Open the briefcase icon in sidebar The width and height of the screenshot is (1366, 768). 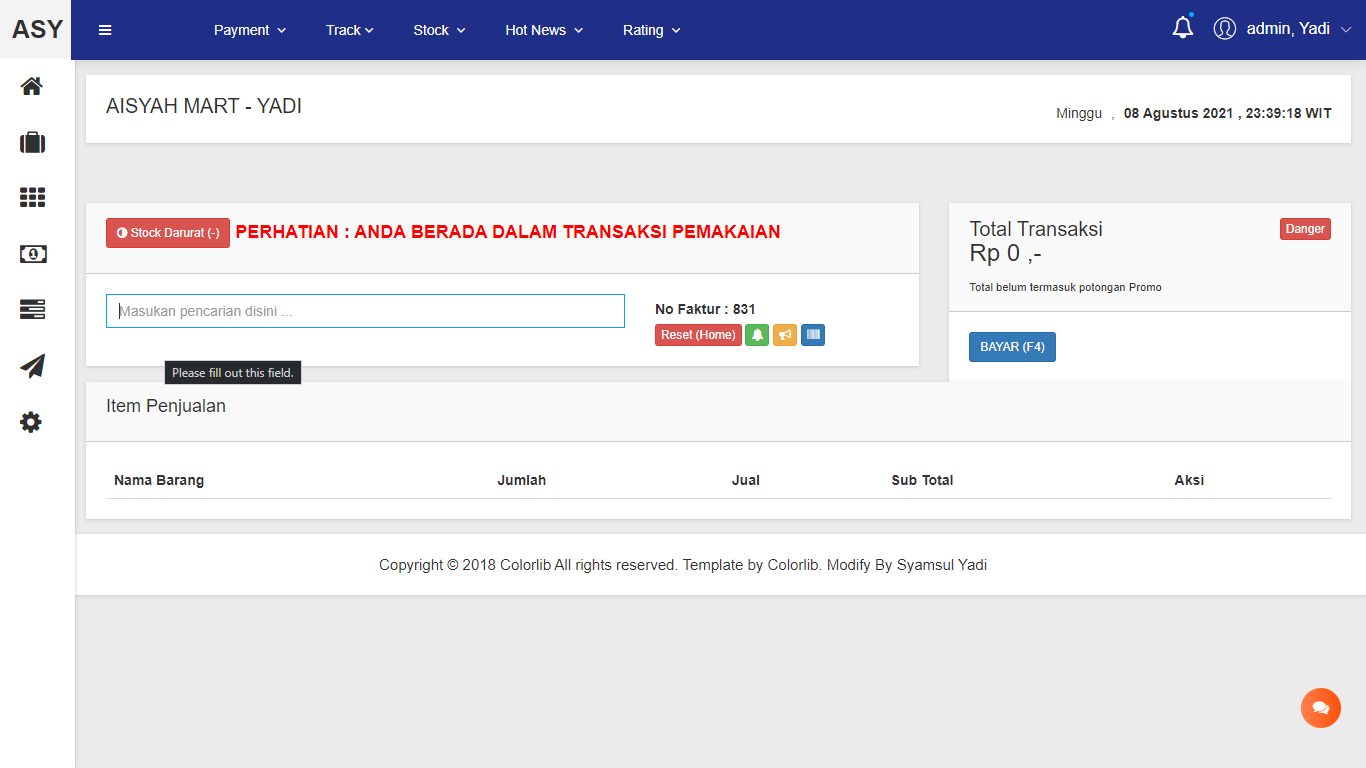point(32,142)
